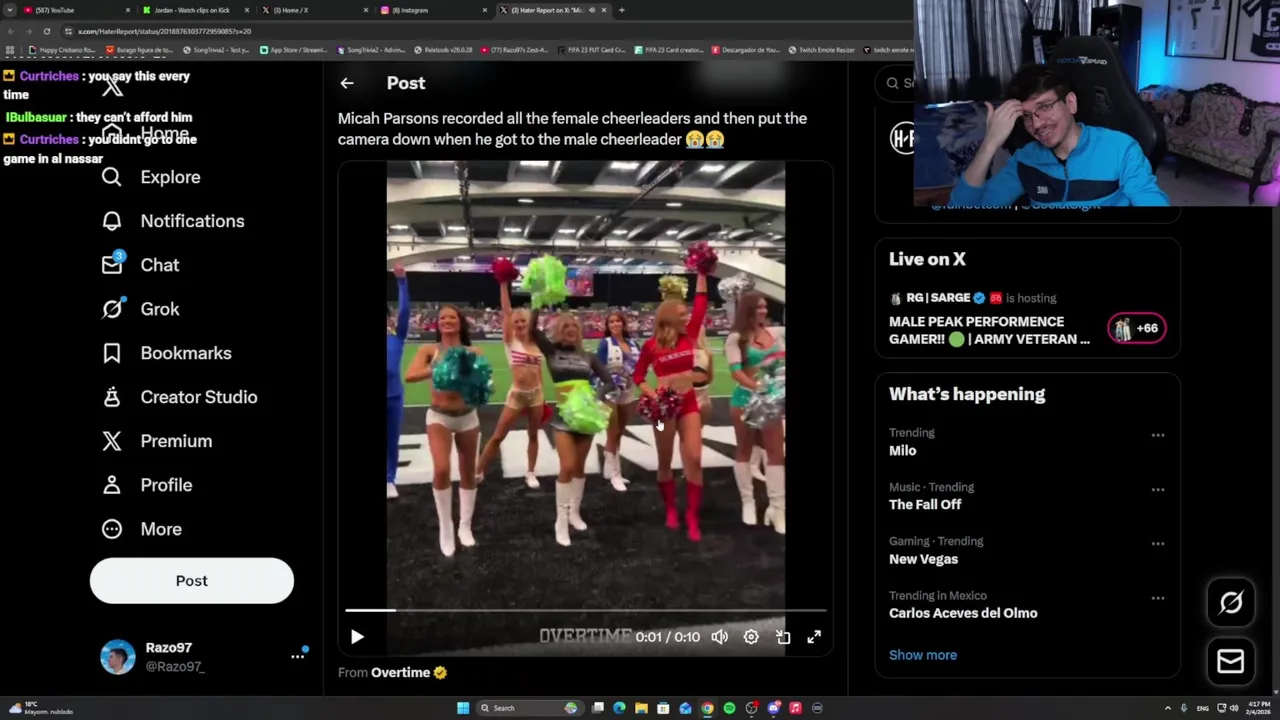The width and height of the screenshot is (1280, 720).
Task: Open The Fall Off music trend
Action: coord(925,505)
